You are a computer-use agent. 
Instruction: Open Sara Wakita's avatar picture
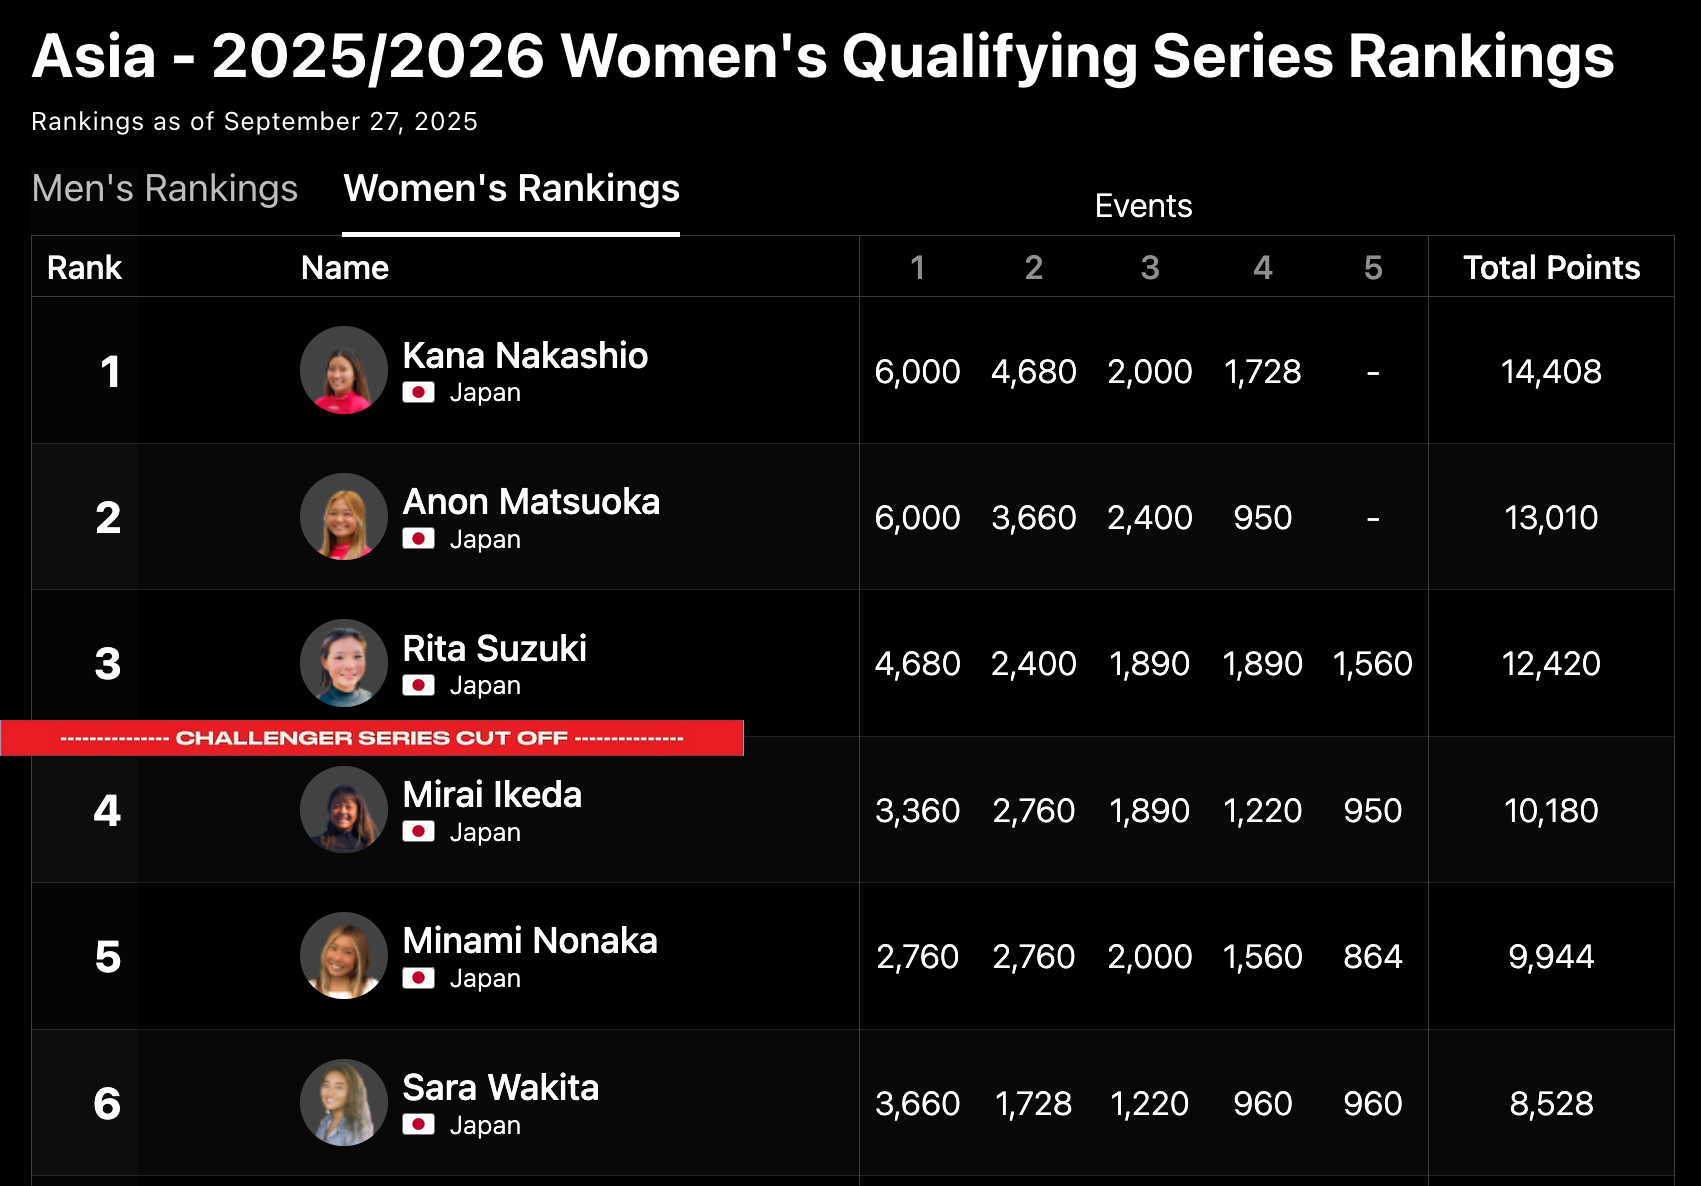pyautogui.click(x=343, y=1102)
